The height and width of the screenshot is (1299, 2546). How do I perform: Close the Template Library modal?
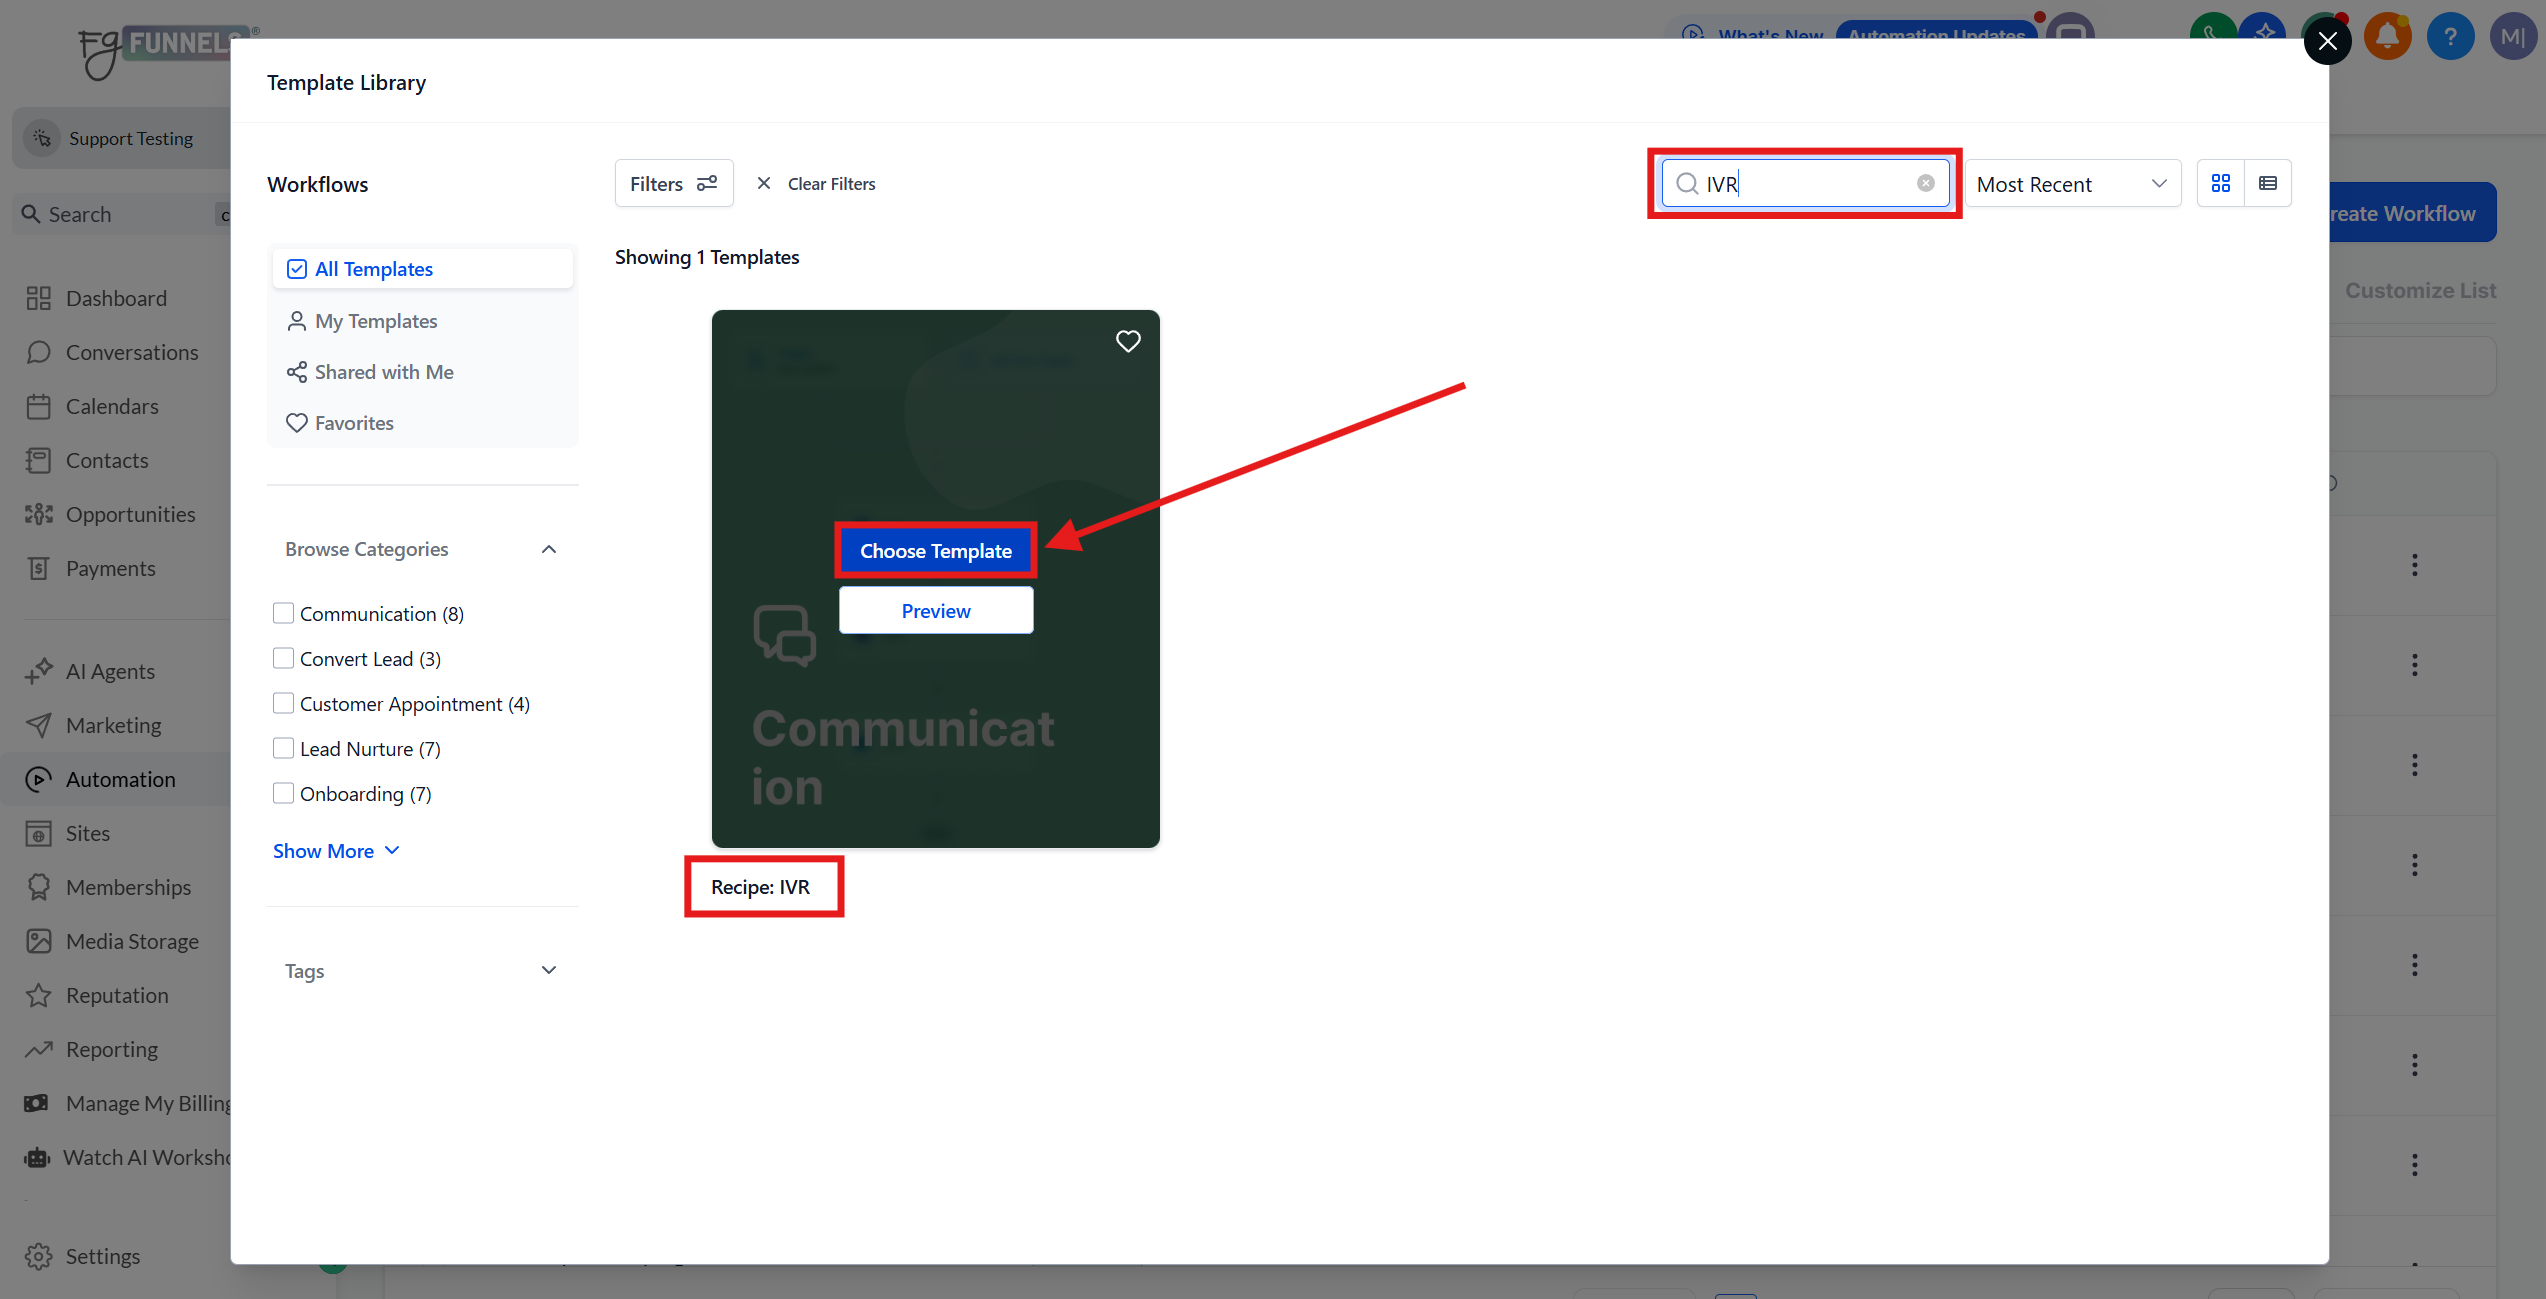tap(2327, 41)
